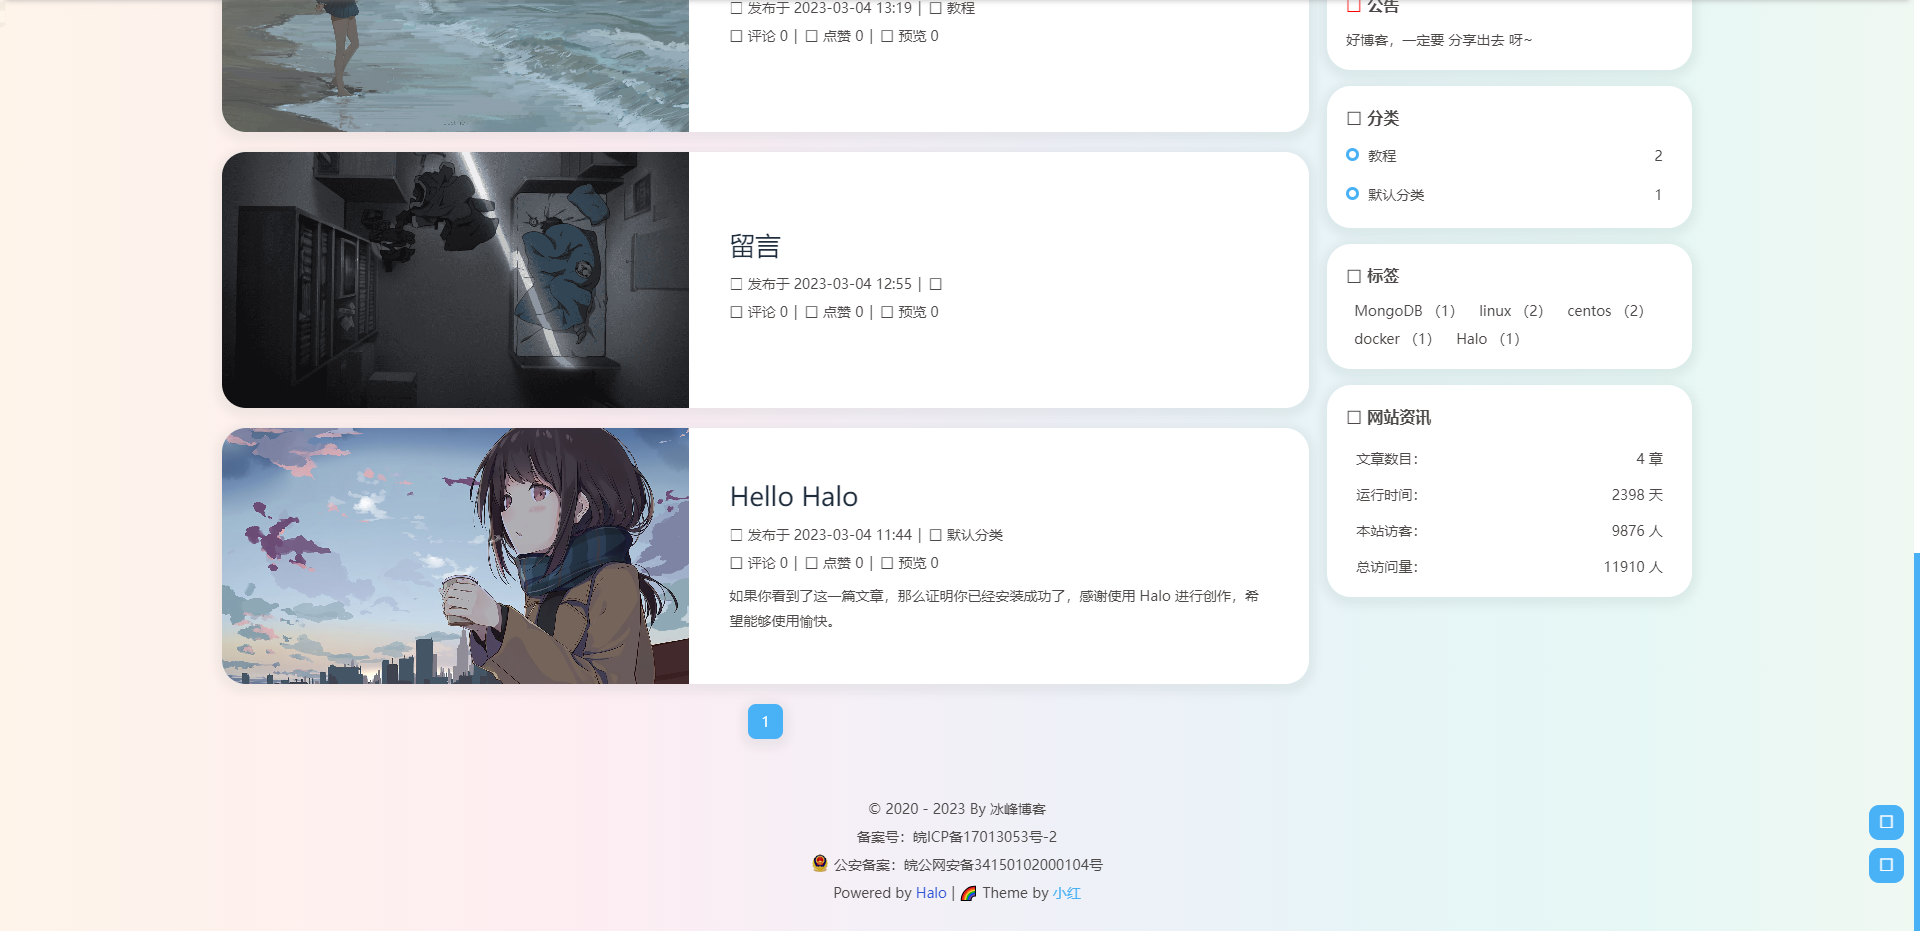The image size is (1920, 931).
Task: Click the police badge icon beside 公安备案
Action: click(x=821, y=864)
